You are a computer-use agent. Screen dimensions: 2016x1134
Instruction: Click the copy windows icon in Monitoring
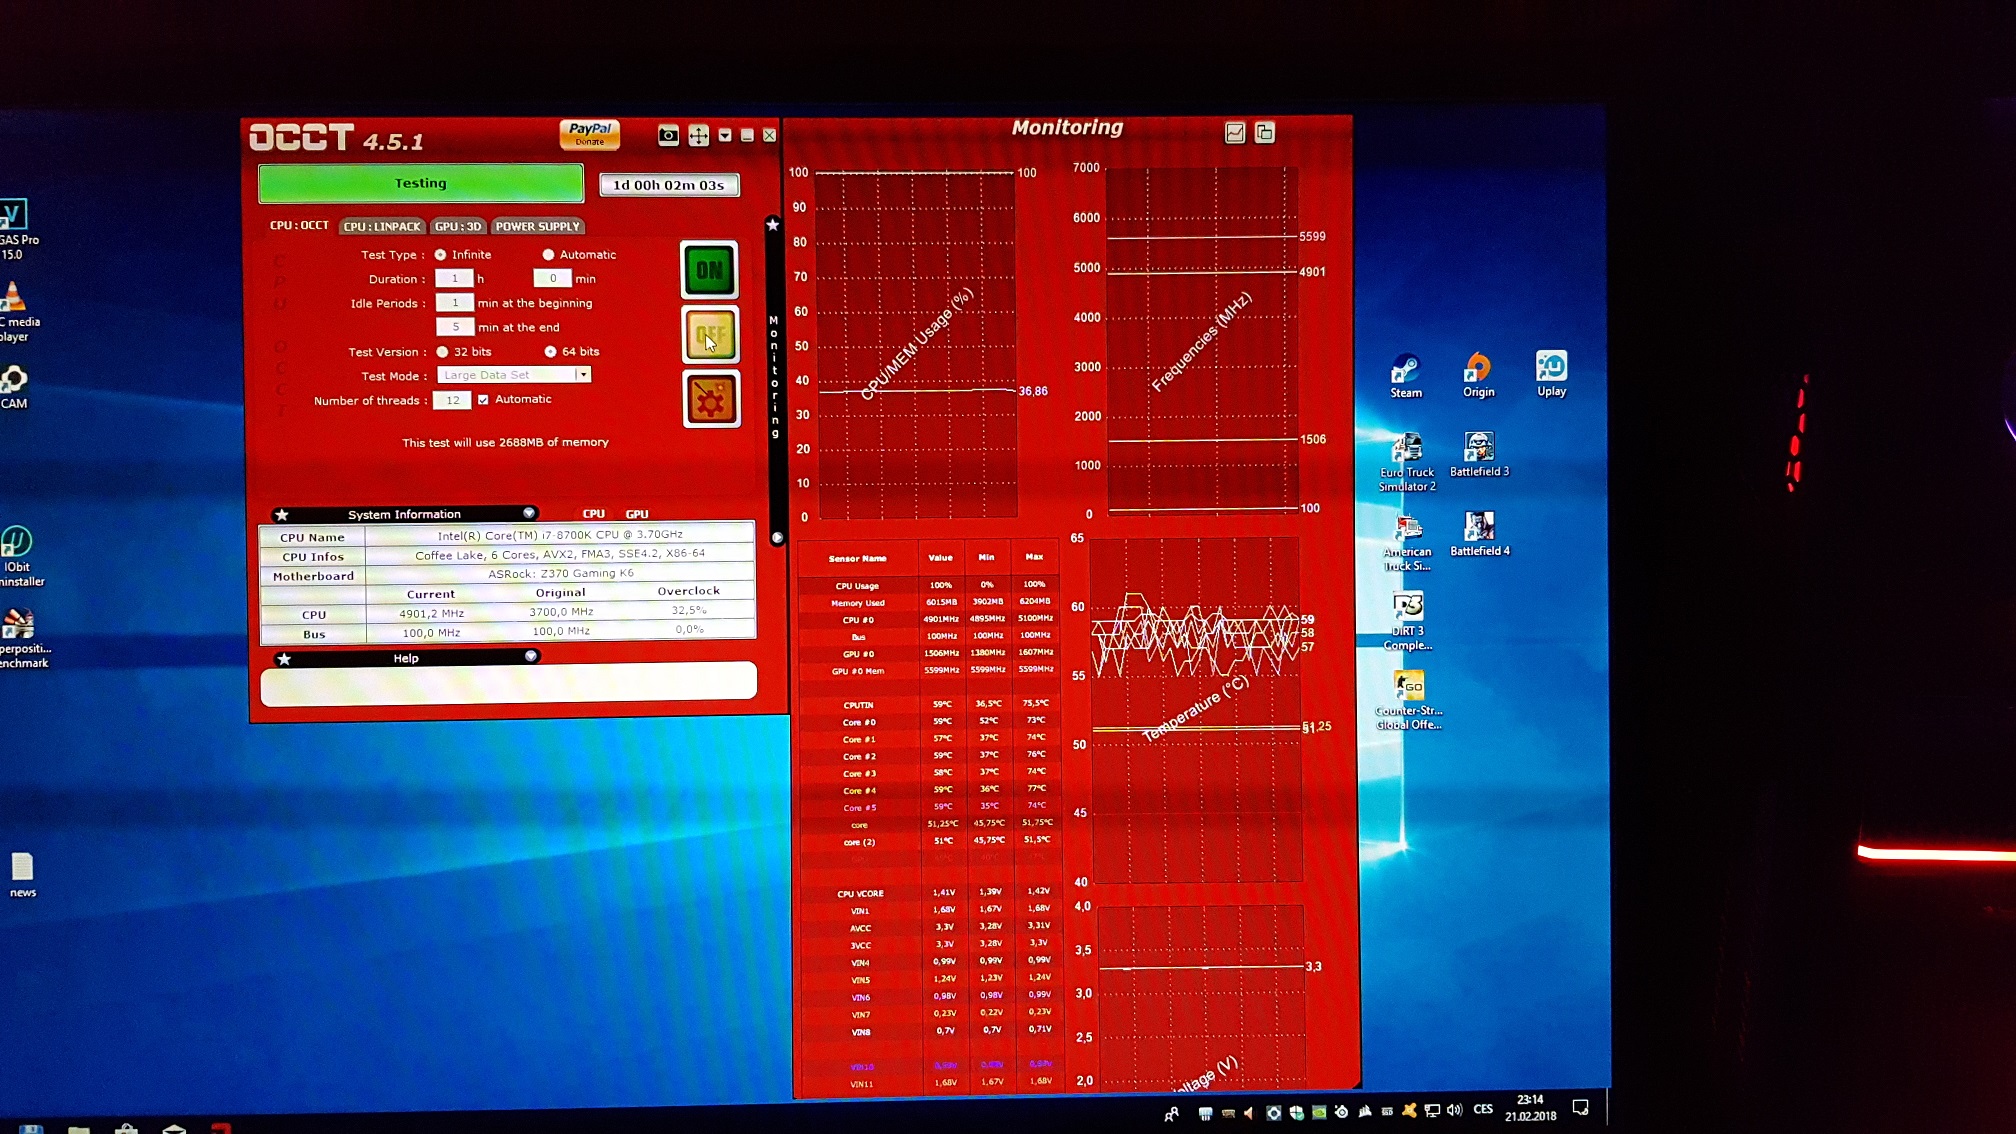click(1265, 132)
